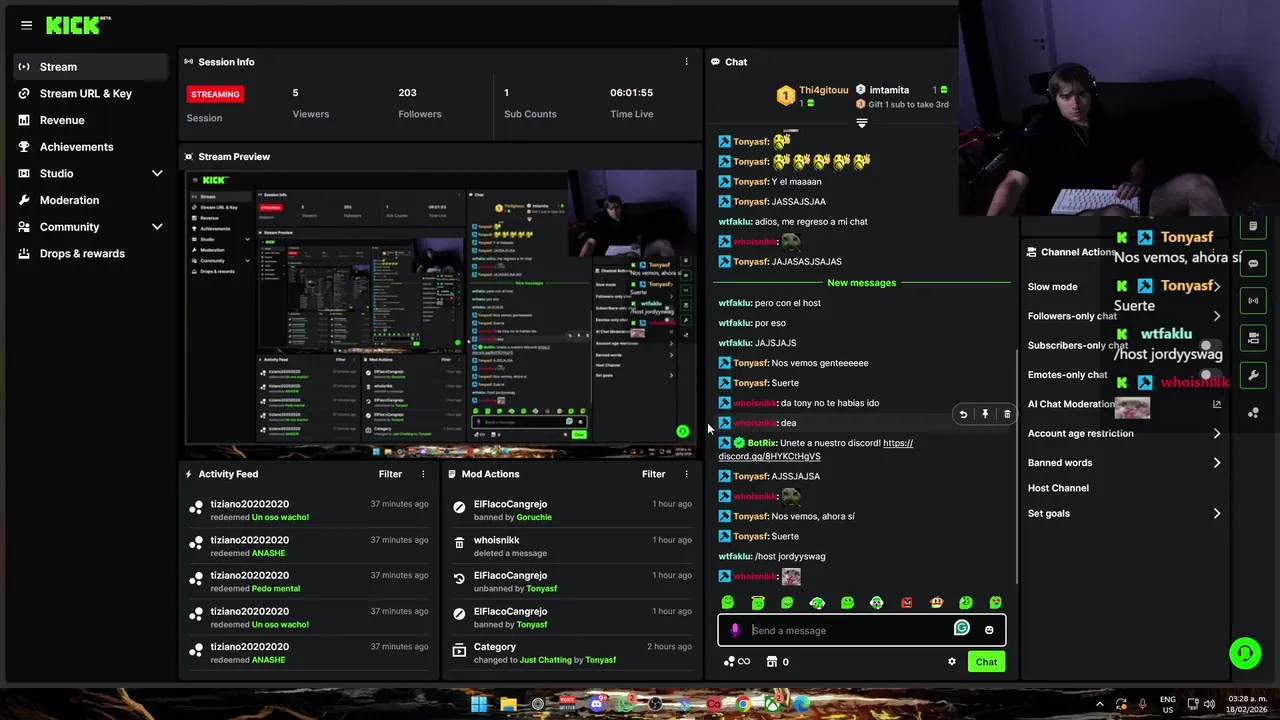Screen dimensions: 1280x720
Task: Toggle Emotes-only chat switch
Action: (1210, 375)
